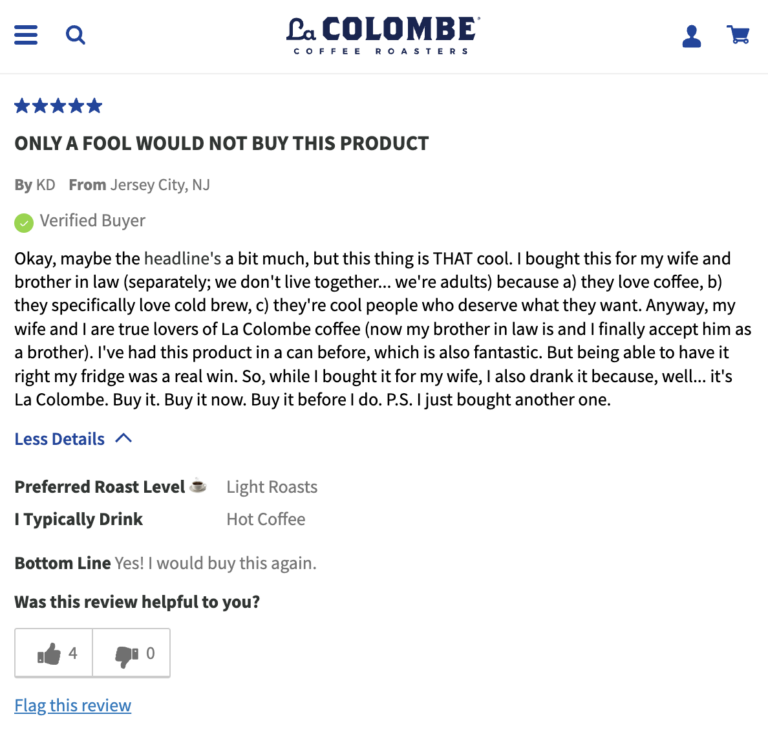This screenshot has height=754, width=768.
Task: Collapse the review using Less Details
Action: tap(59, 439)
